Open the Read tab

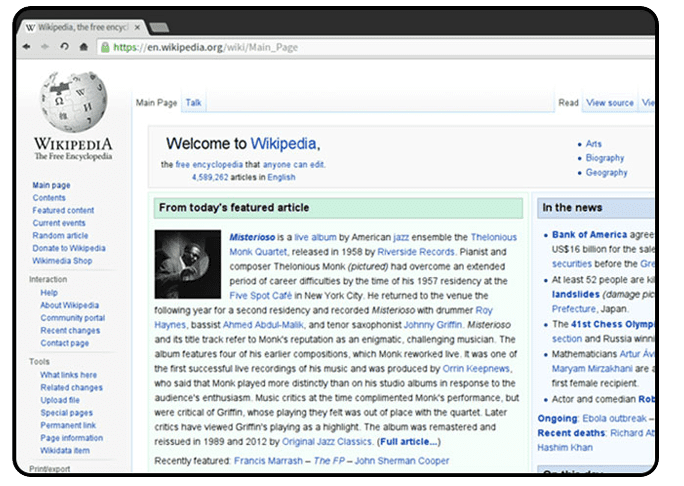coord(568,103)
